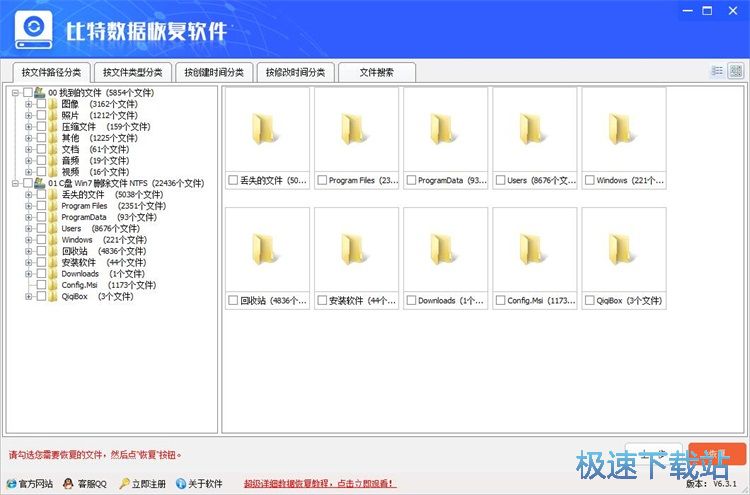This screenshot has width=750, height=495.
Task: Click the 立即注册 key icon
Action: 124,484
